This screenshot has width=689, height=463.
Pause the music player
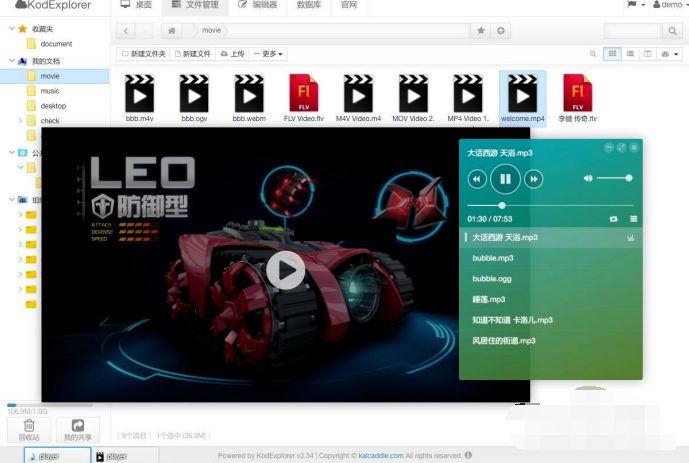505,179
